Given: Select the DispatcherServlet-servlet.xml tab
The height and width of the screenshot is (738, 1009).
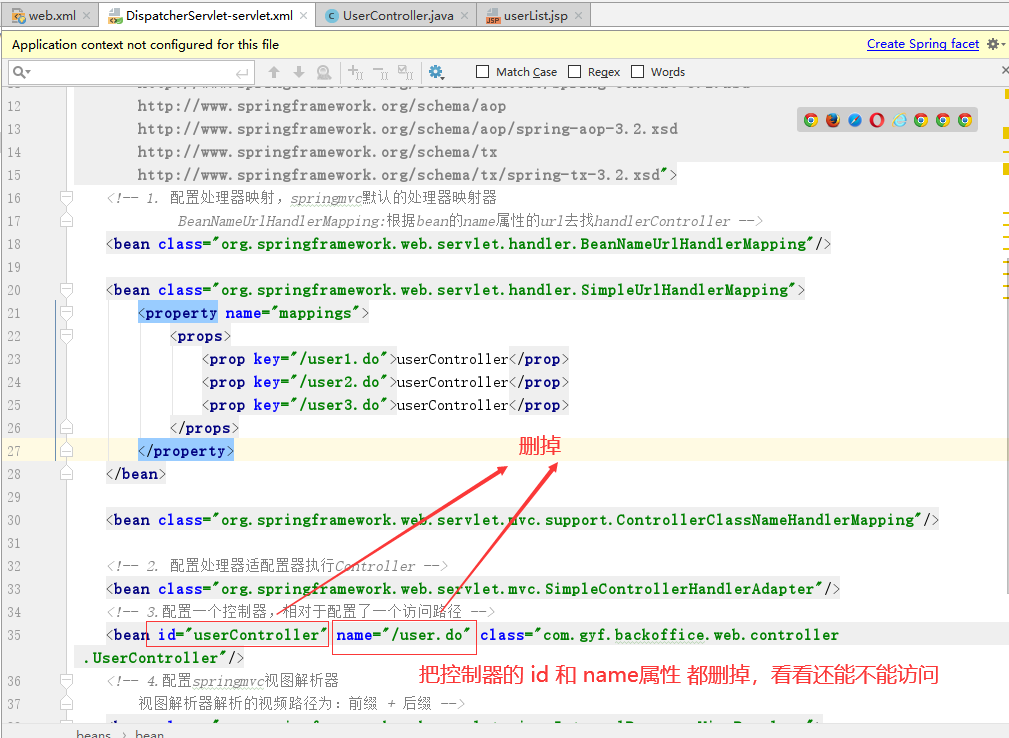Looking at the screenshot, I should coord(207,15).
